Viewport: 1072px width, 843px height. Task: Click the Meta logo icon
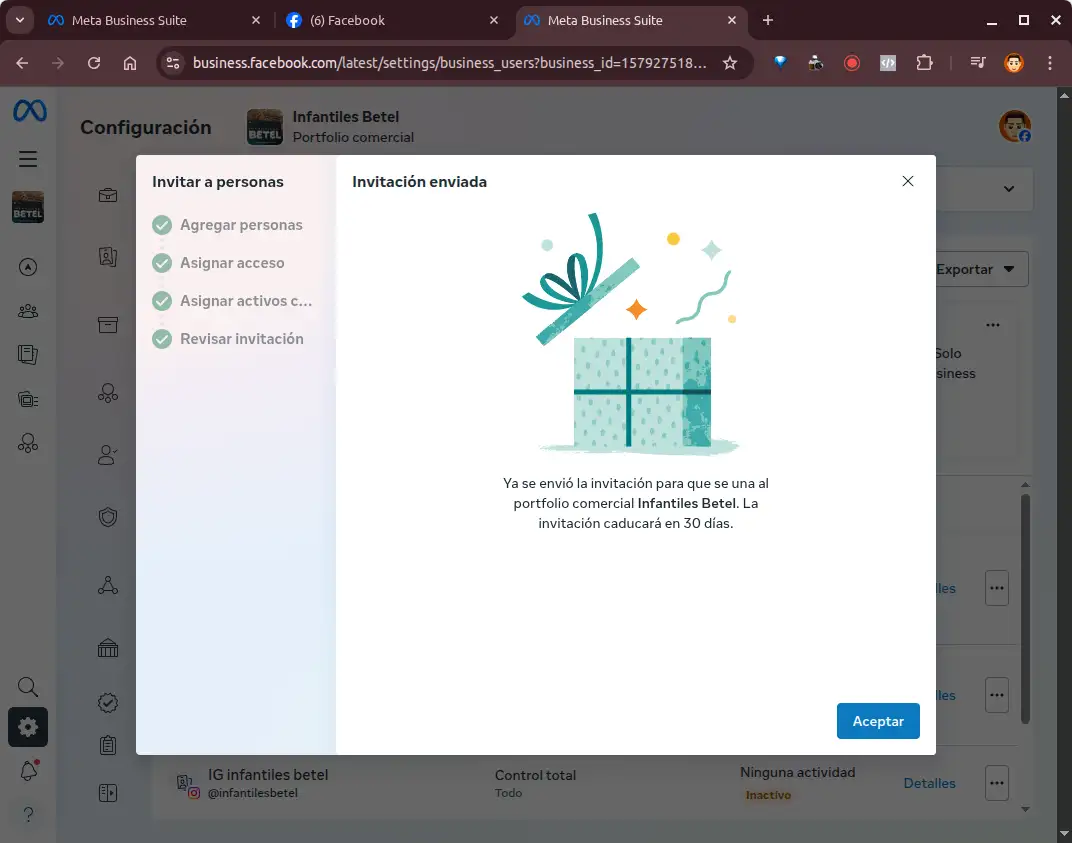(29, 111)
